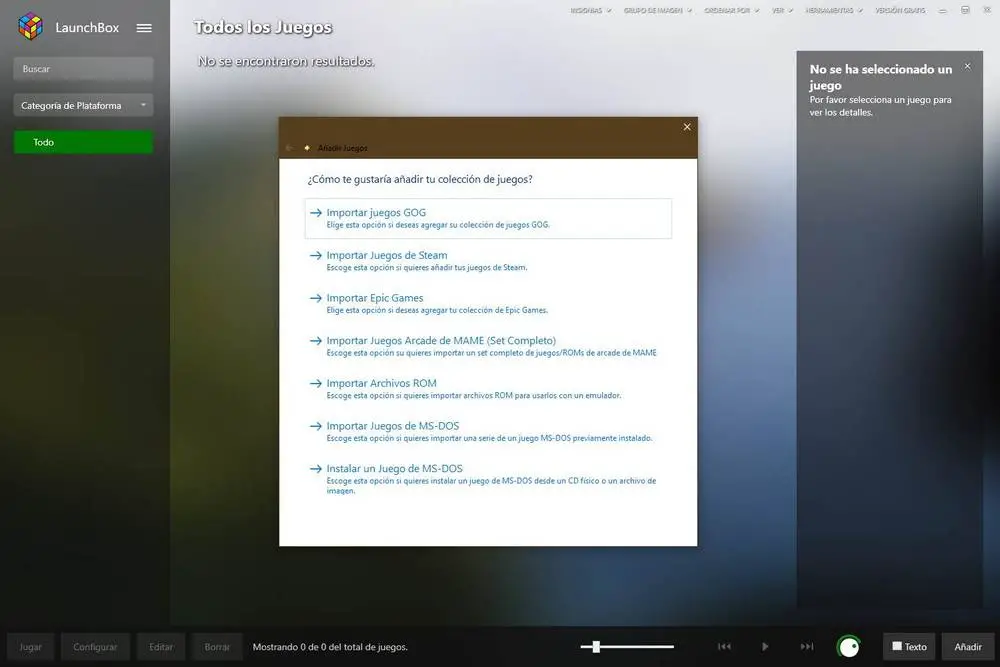Click the 'No se encontraron resultados' text
1000x667 pixels.
pos(286,61)
